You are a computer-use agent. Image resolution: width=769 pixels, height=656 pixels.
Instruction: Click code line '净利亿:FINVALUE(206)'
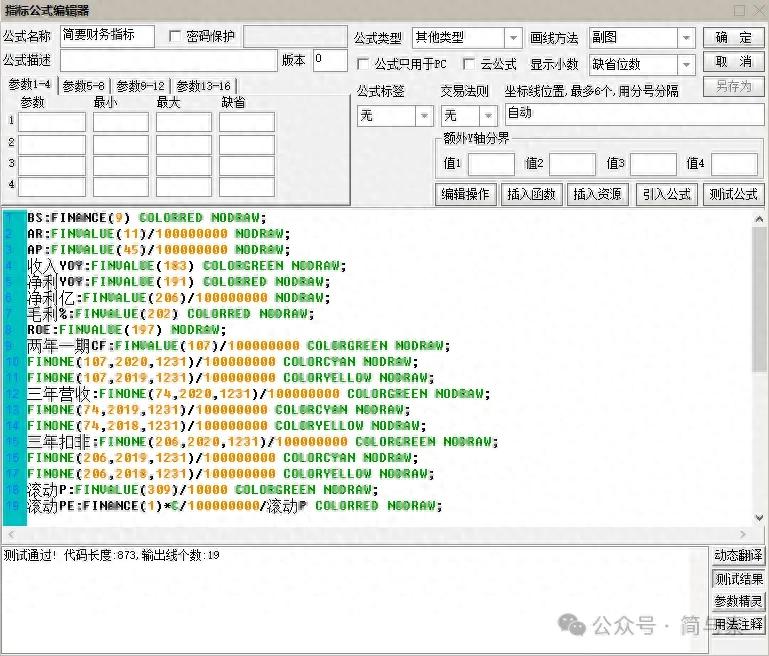(179, 298)
